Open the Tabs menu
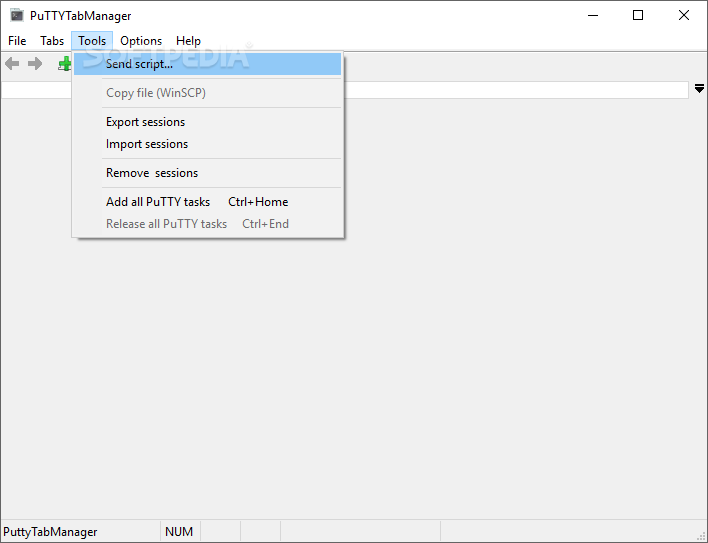Image resolution: width=708 pixels, height=543 pixels. pos(52,41)
